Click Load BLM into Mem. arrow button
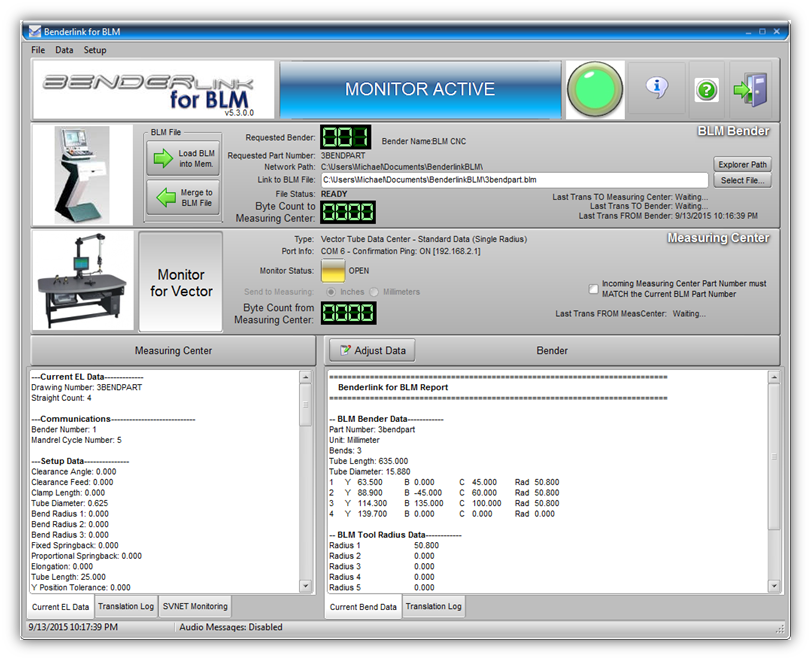Image resolution: width=811 pixels, height=660 pixels. [182, 158]
